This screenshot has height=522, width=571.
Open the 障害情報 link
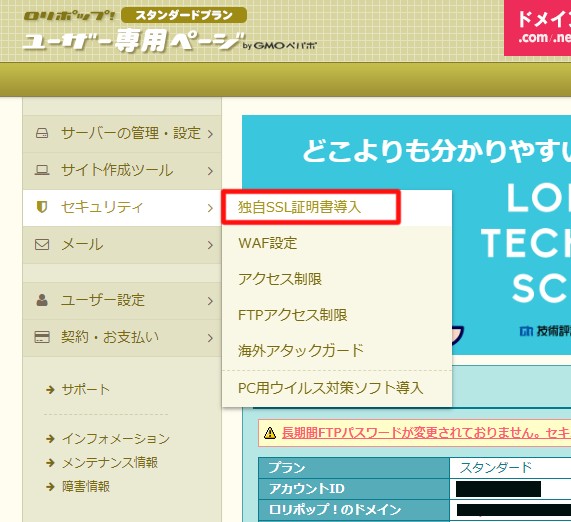86,487
